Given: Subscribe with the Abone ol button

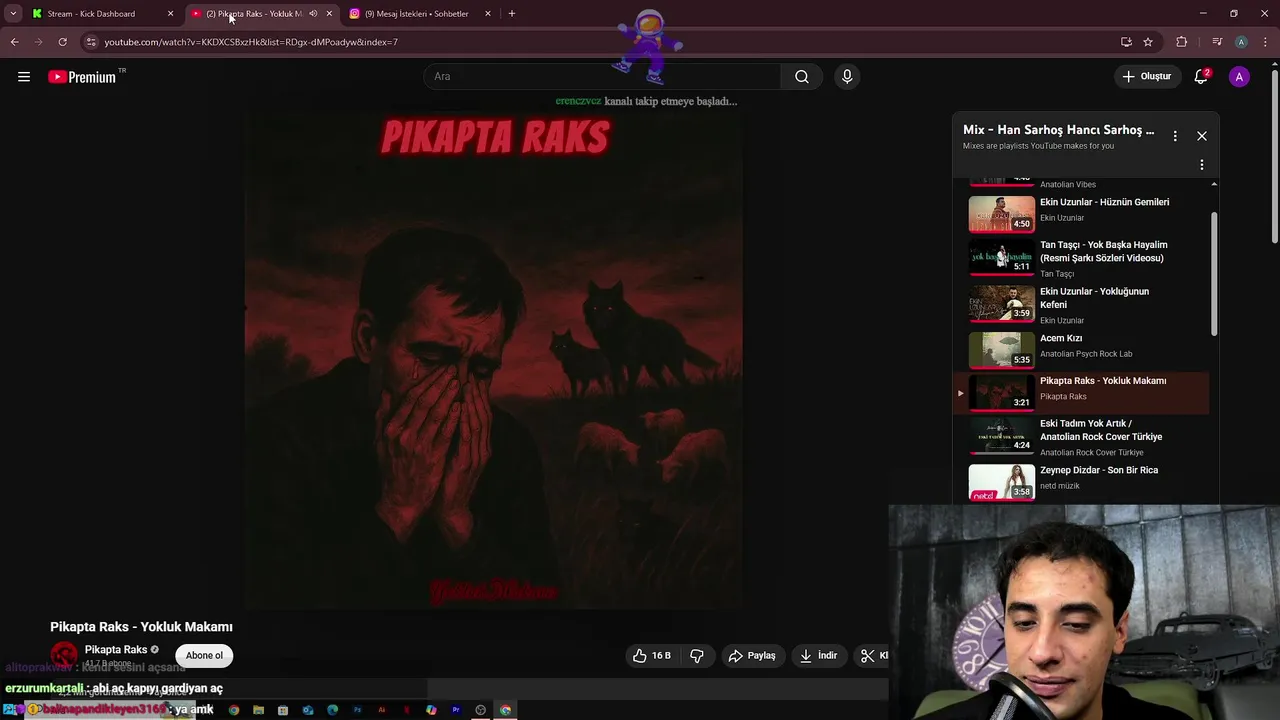Looking at the screenshot, I should [x=204, y=656].
